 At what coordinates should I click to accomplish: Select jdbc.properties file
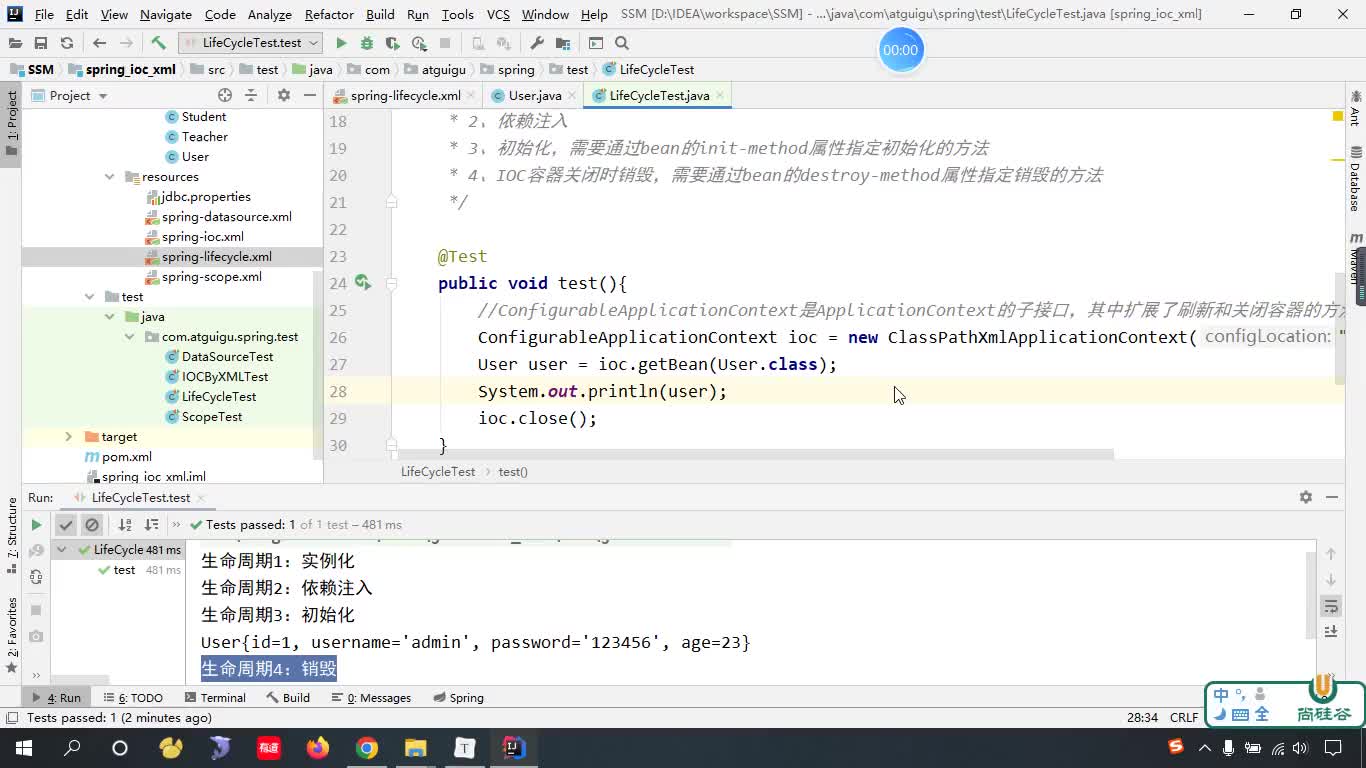(x=206, y=197)
